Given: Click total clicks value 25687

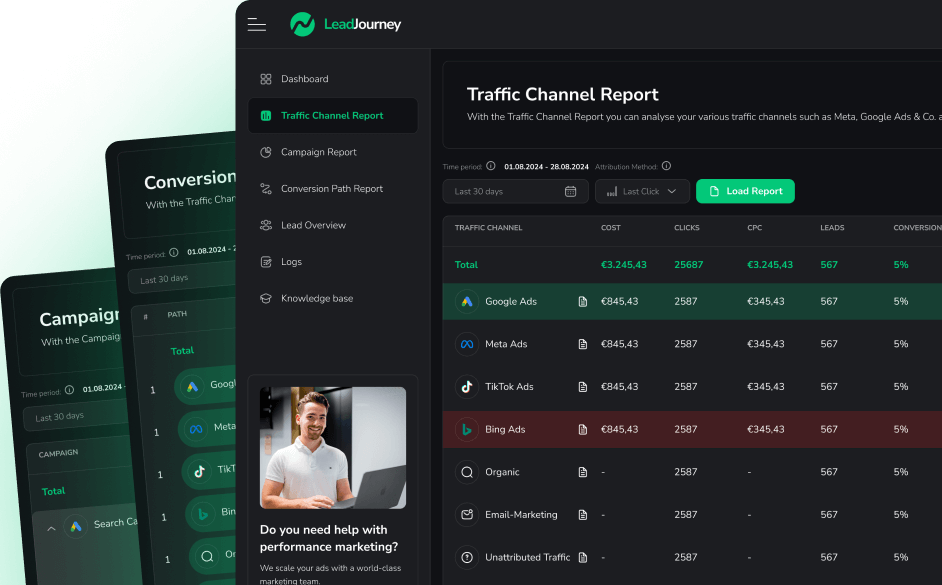Looking at the screenshot, I should [x=688, y=264].
